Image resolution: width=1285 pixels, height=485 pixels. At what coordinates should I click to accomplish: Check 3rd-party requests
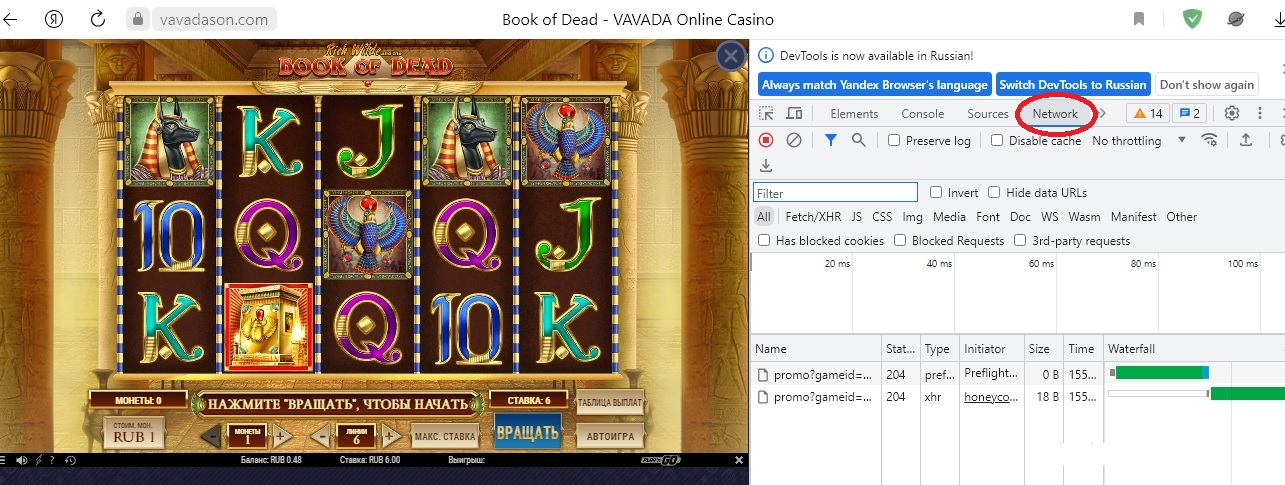click(x=1020, y=241)
